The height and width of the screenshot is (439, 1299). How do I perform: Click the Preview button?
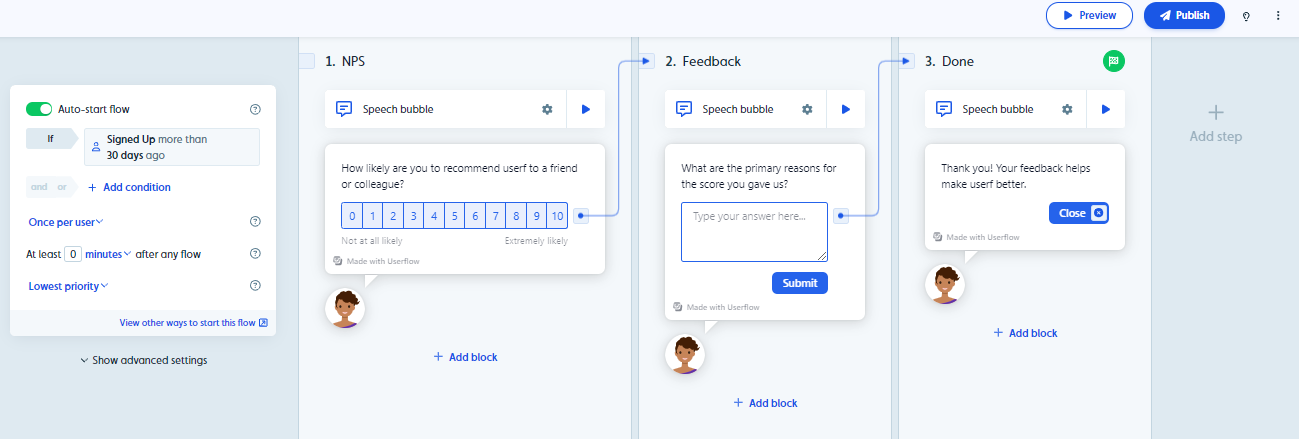coord(1089,16)
